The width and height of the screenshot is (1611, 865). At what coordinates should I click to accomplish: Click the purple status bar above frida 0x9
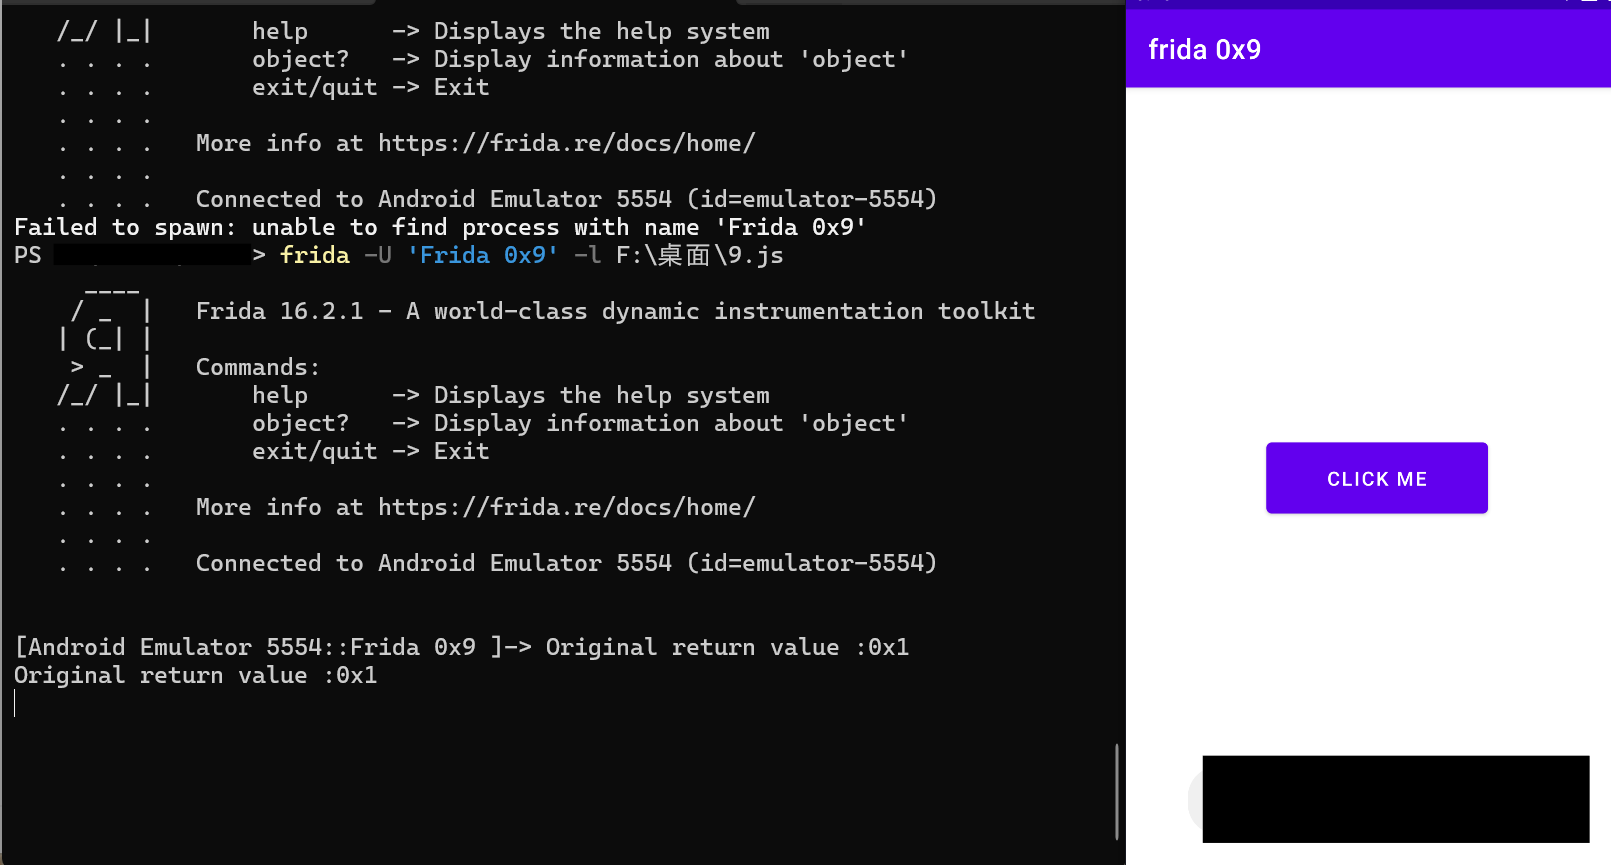point(1368,5)
